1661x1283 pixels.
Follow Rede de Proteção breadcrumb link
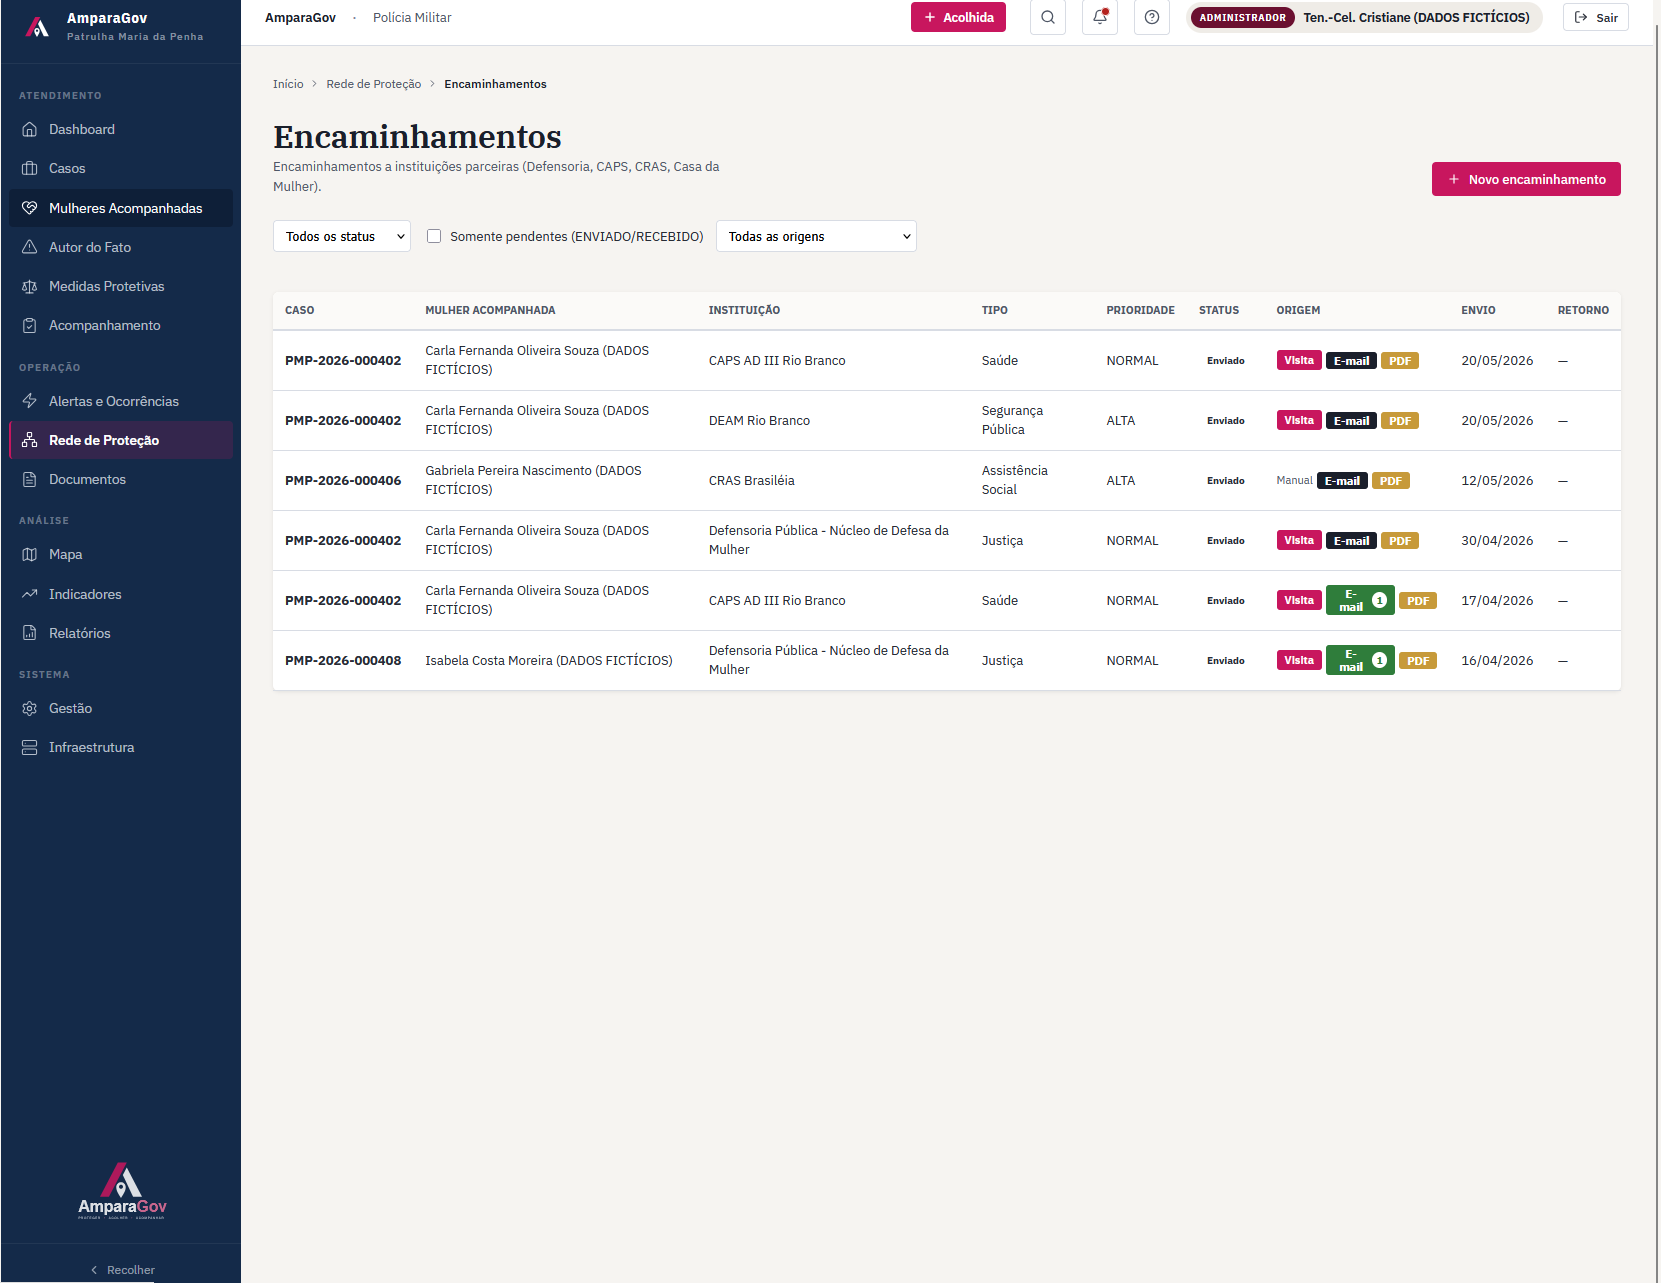pyautogui.click(x=374, y=84)
